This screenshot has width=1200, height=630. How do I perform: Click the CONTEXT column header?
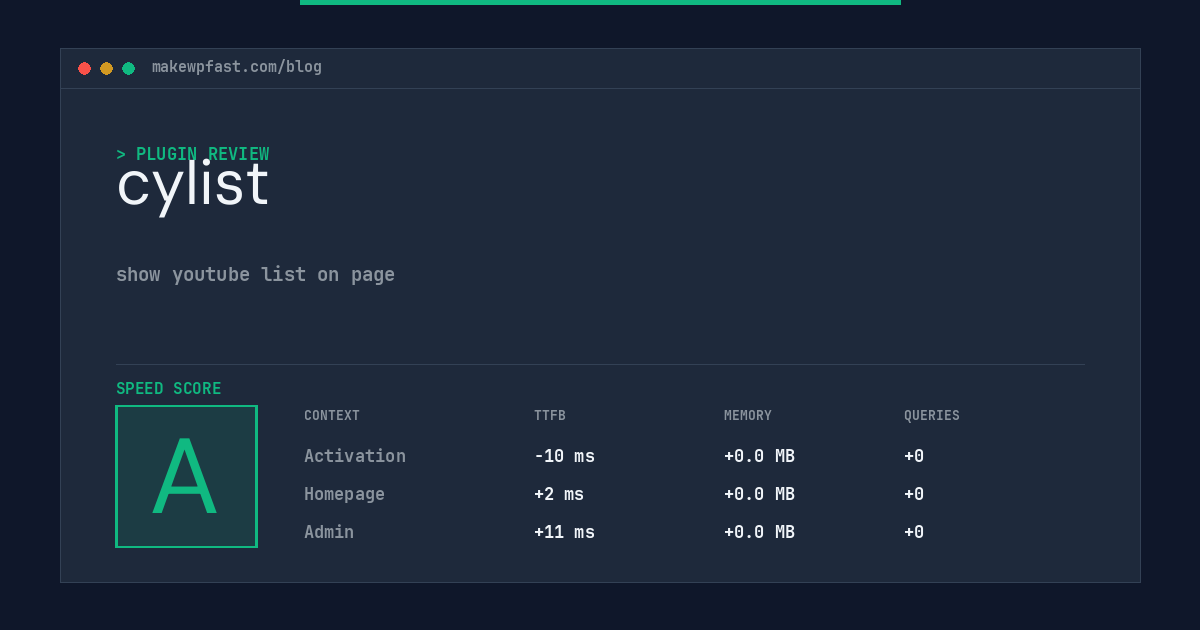(332, 416)
